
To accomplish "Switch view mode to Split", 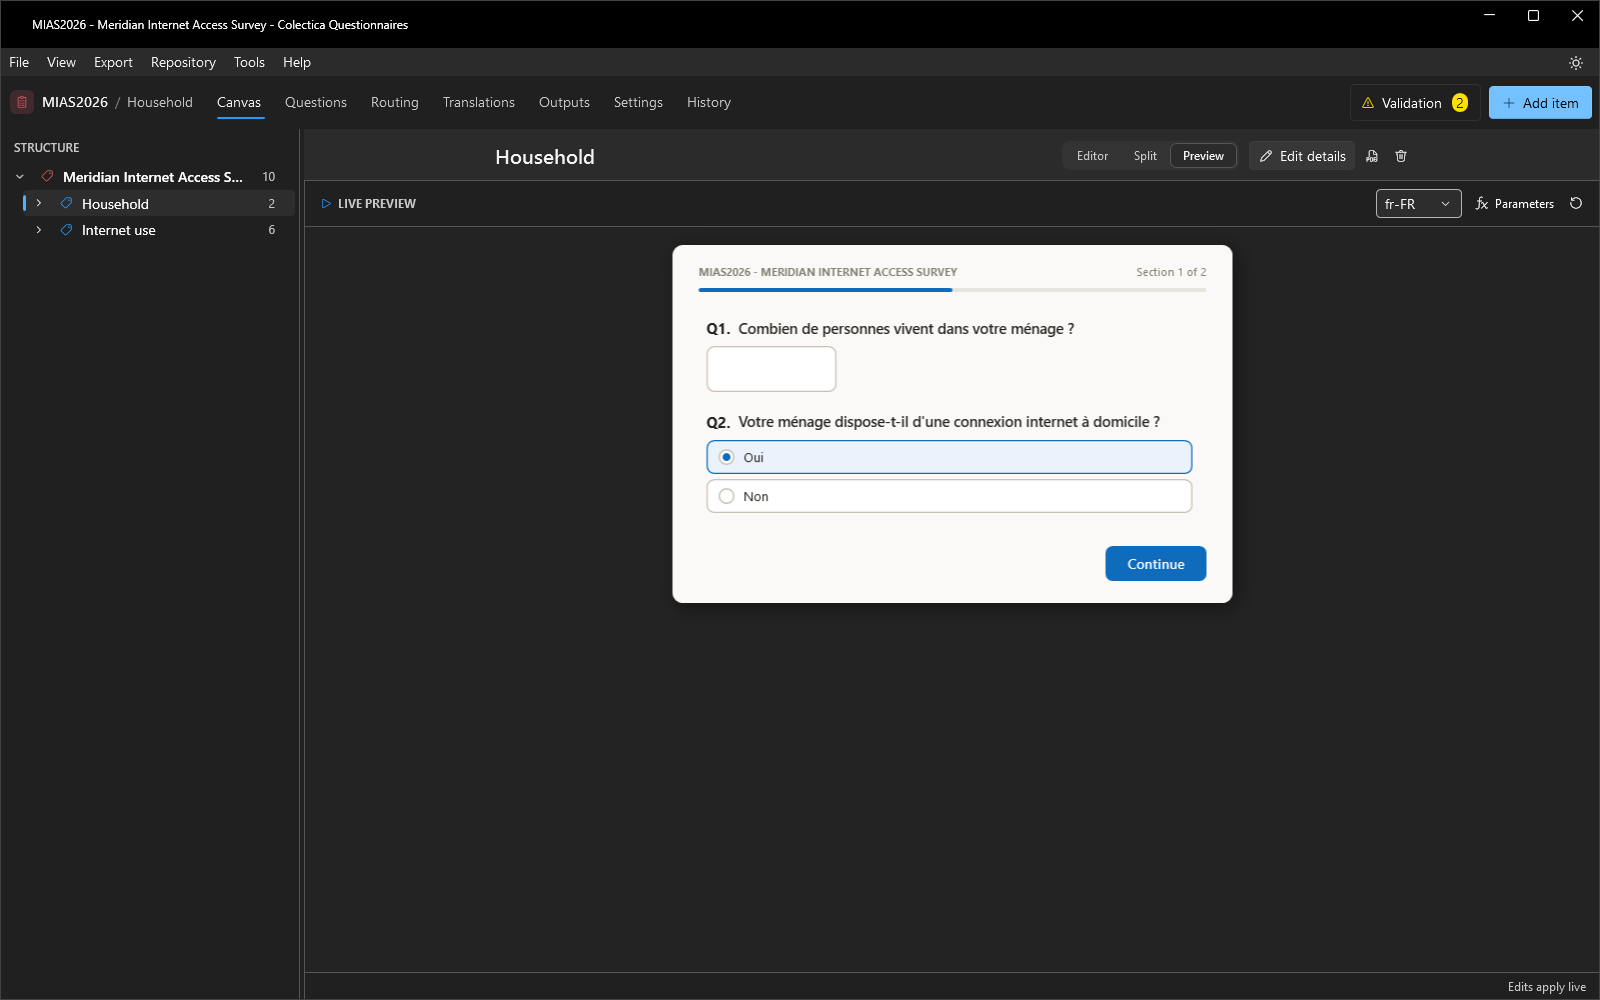I will click(1145, 156).
